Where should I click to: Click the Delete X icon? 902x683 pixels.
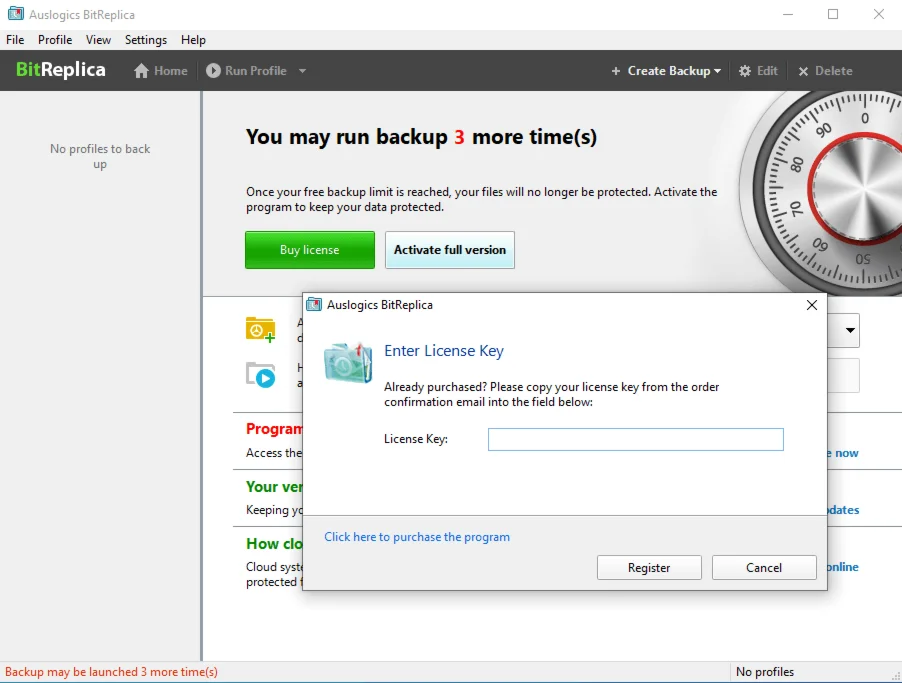pos(803,71)
